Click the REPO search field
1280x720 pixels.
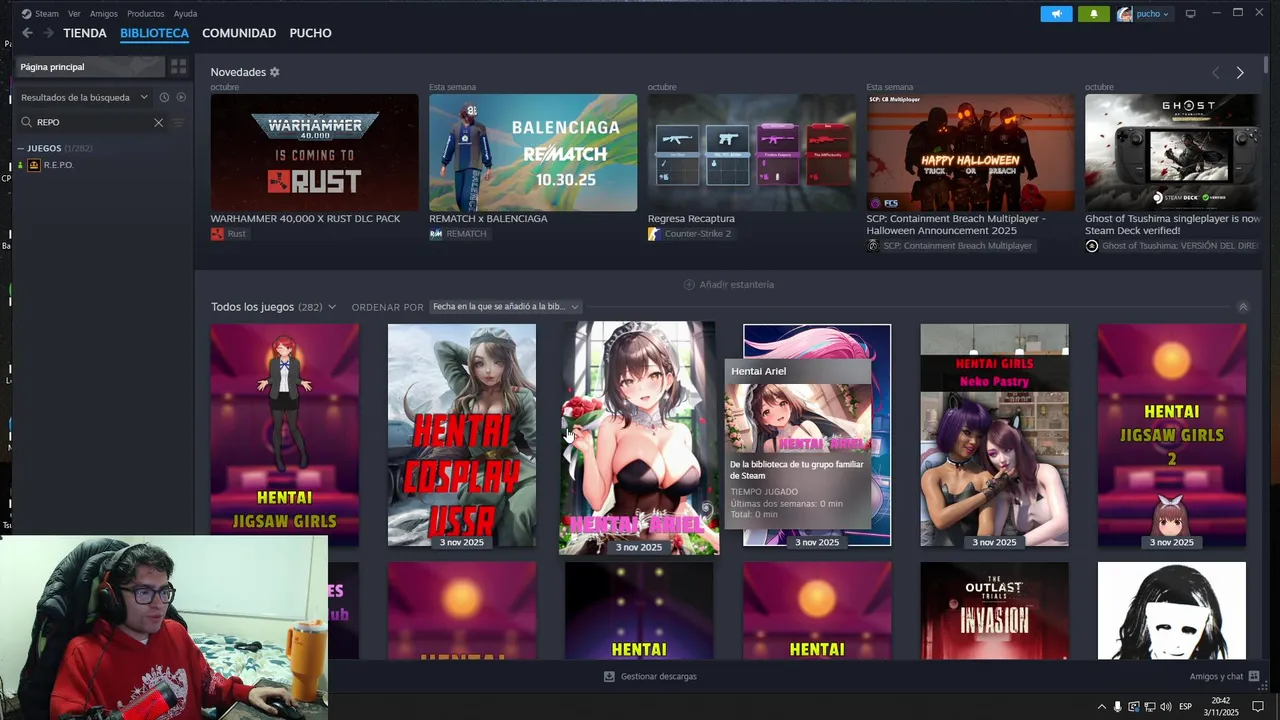click(93, 122)
